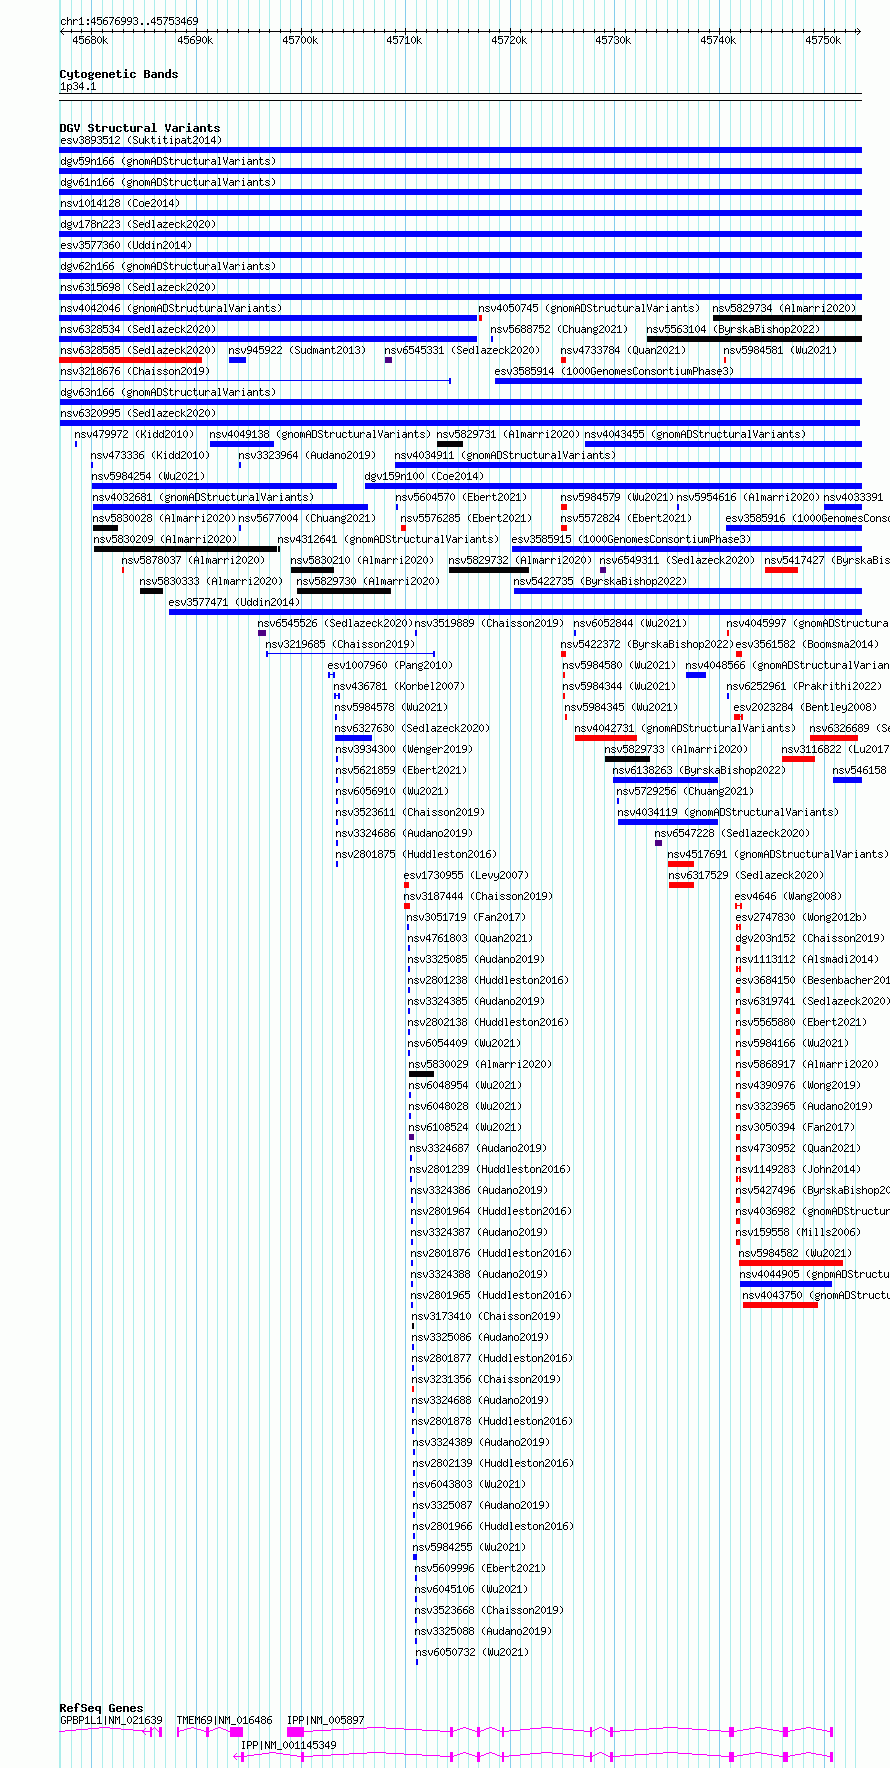The height and width of the screenshot is (1768, 890).
Task: Select dgv159n100 (Coe2014) label
Action: pos(424,476)
